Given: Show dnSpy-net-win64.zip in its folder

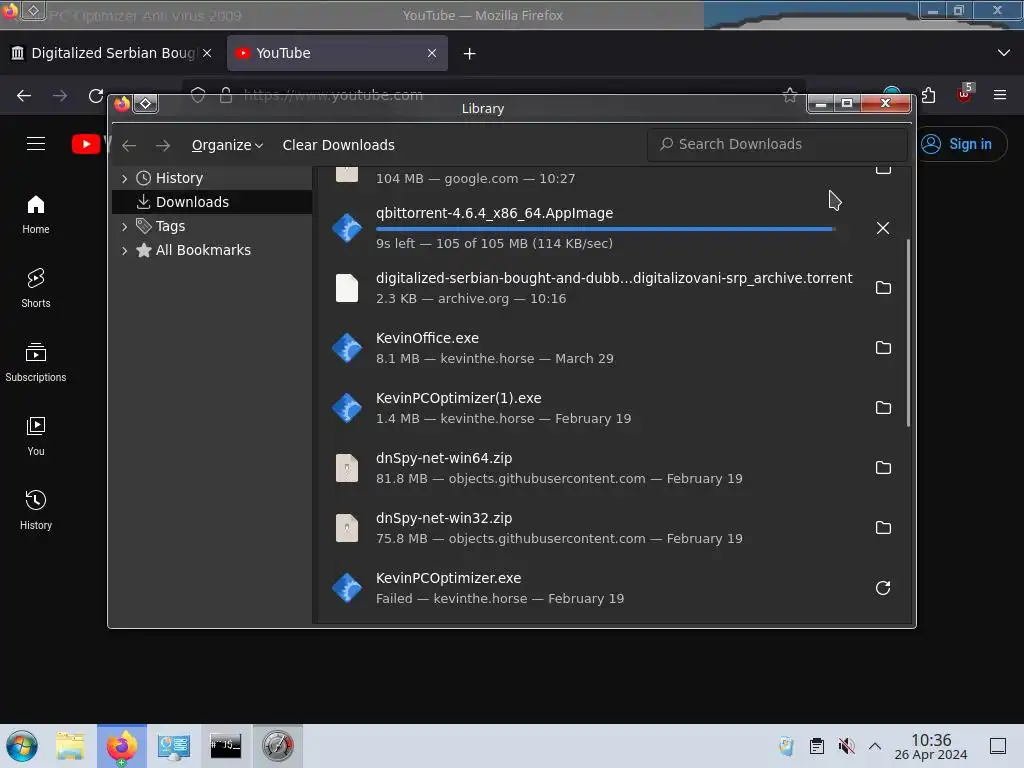Looking at the screenshot, I should (883, 468).
